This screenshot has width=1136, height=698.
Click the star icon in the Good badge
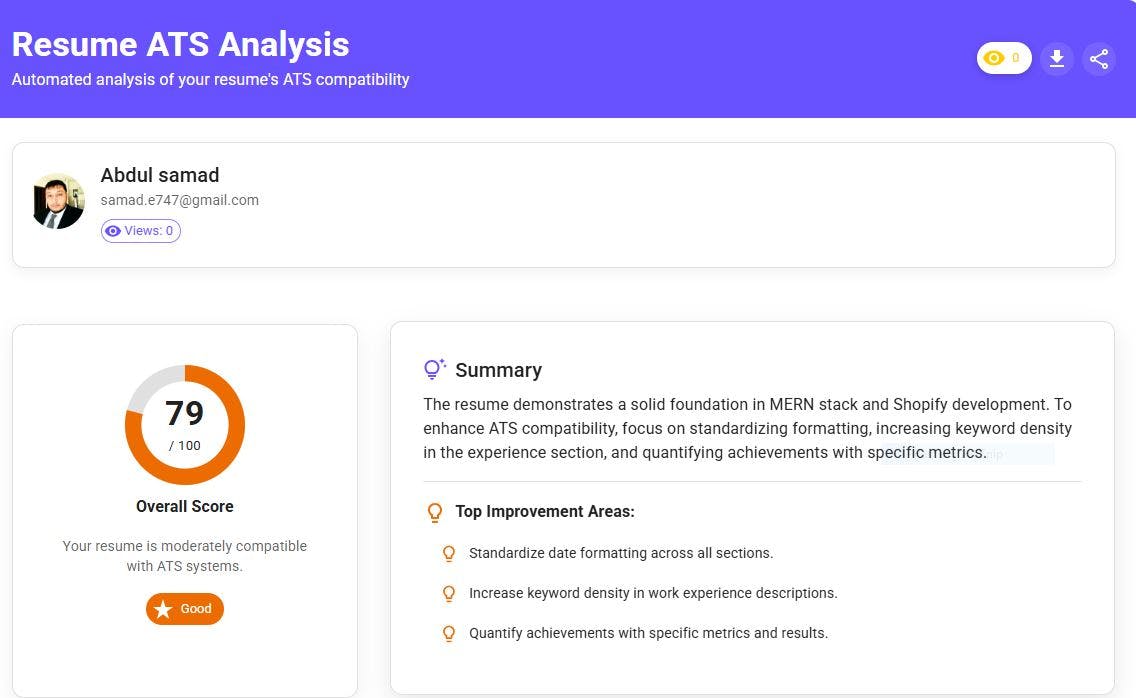163,609
